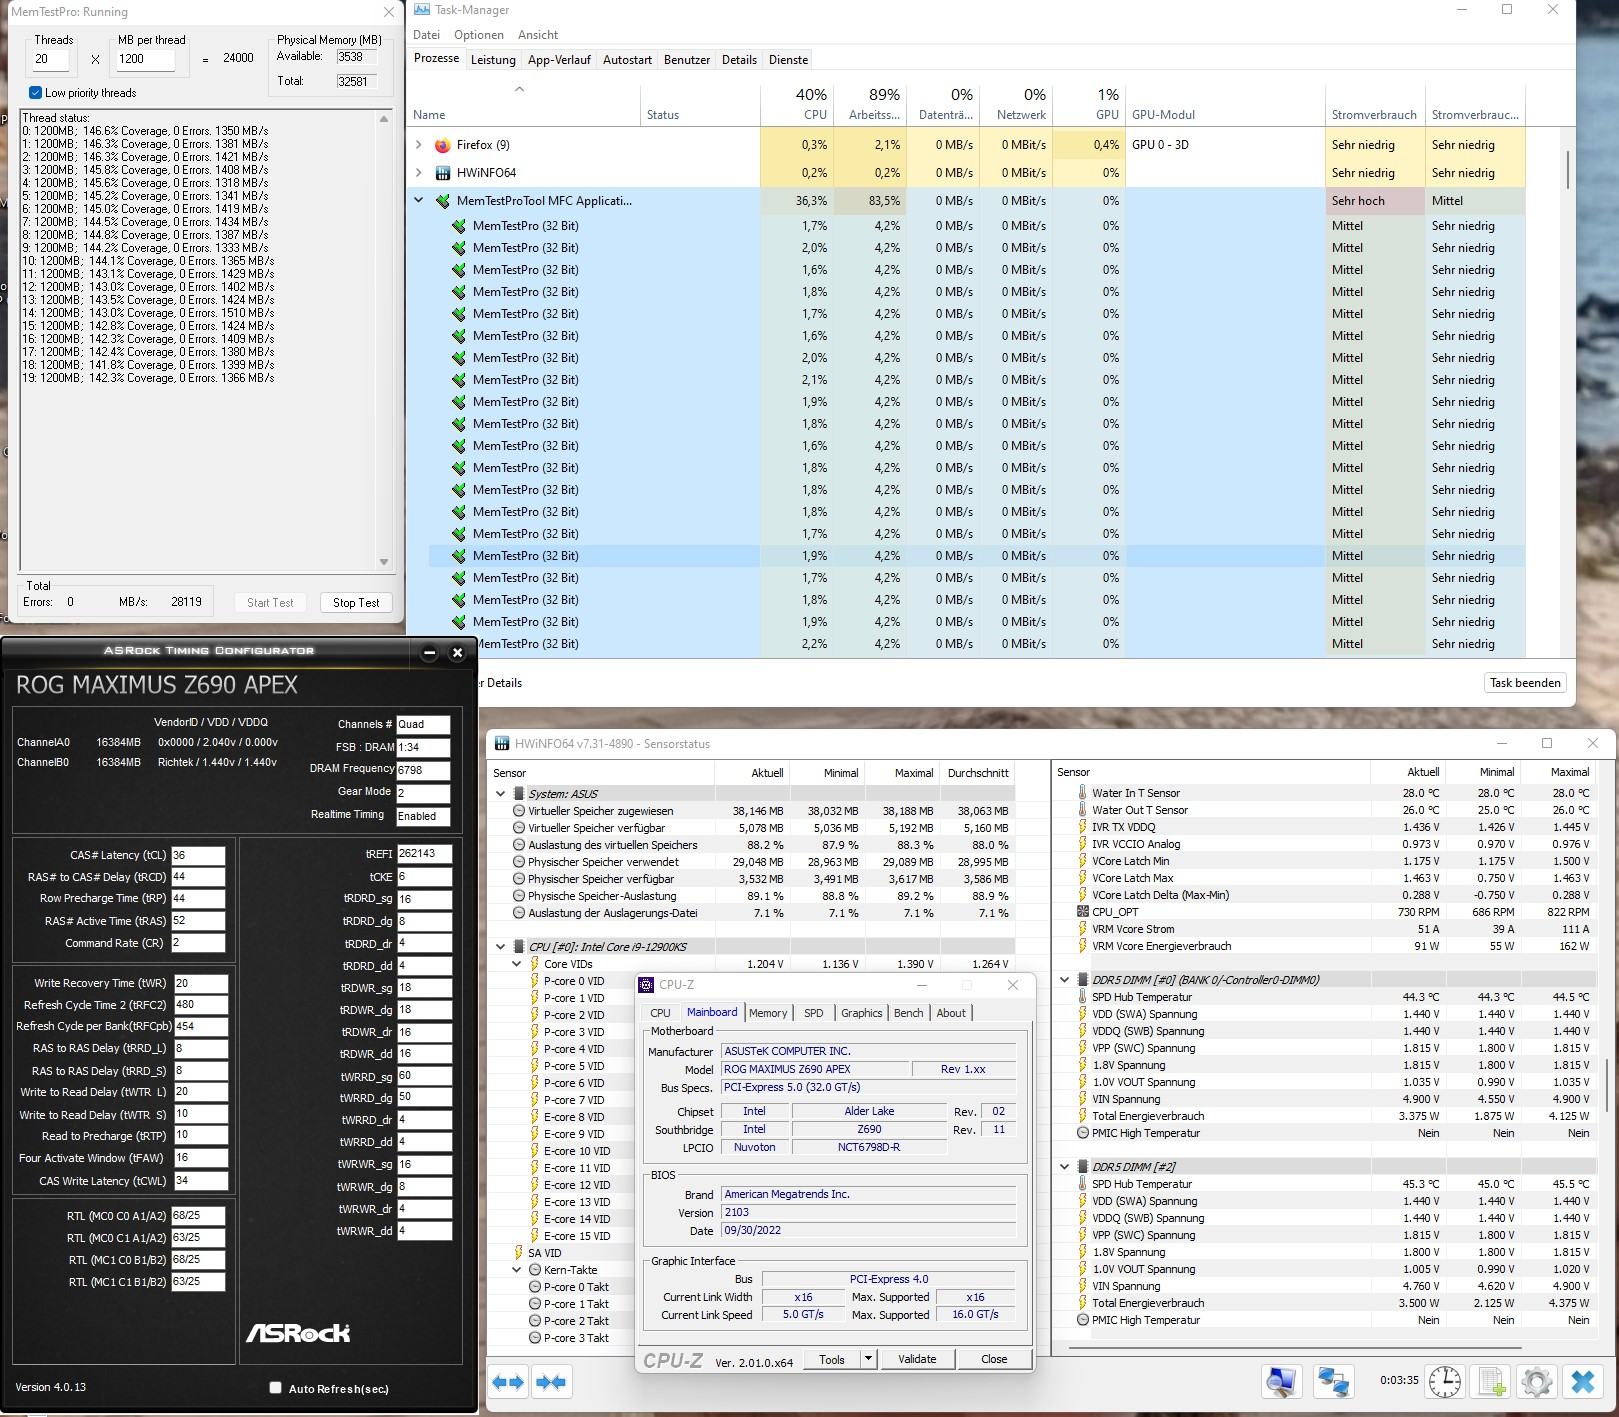Viewport: 1619px width, 1417px height.
Task: Click the Task beenden button
Action: [1524, 683]
